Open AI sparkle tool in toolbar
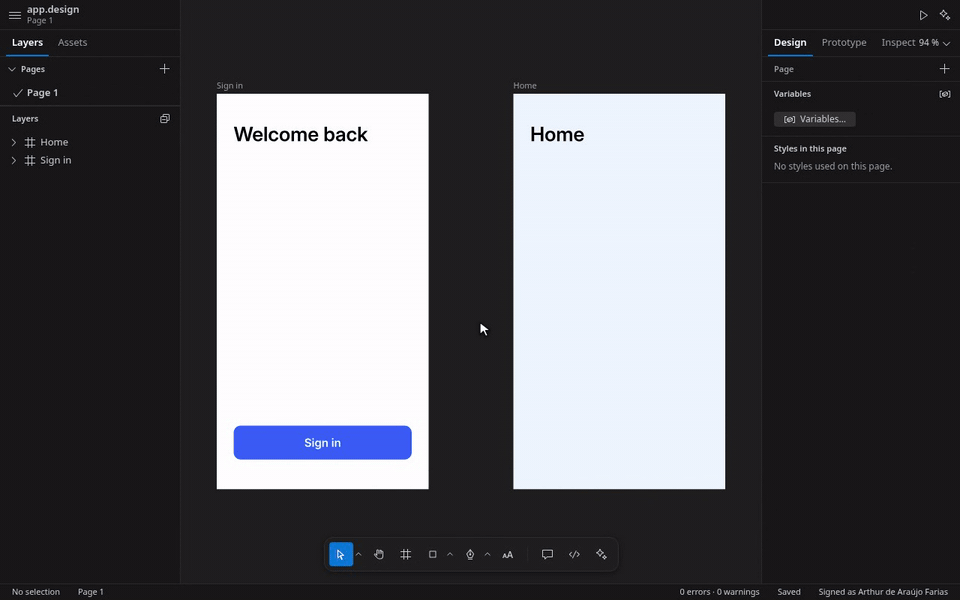This screenshot has height=600, width=960. click(601, 555)
